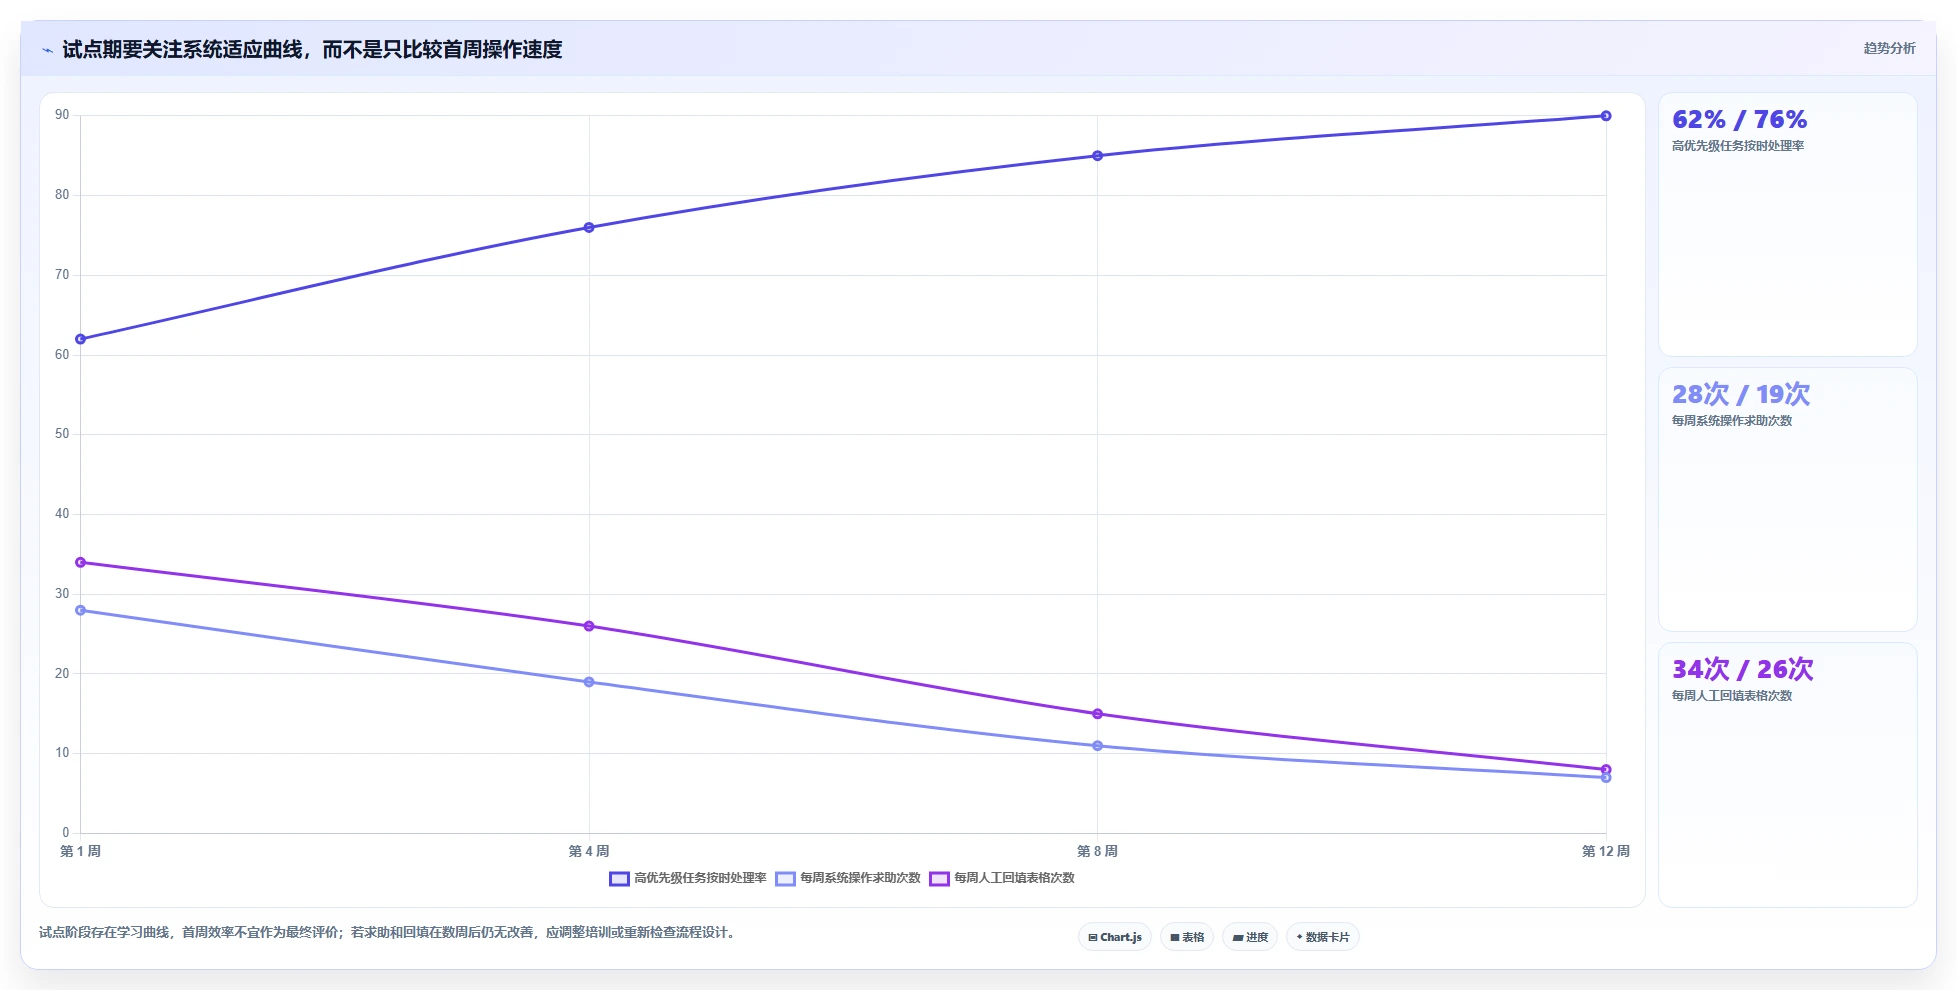Select the purple 34 point at 第 1 周
This screenshot has height=990, width=1957.
coord(81,562)
